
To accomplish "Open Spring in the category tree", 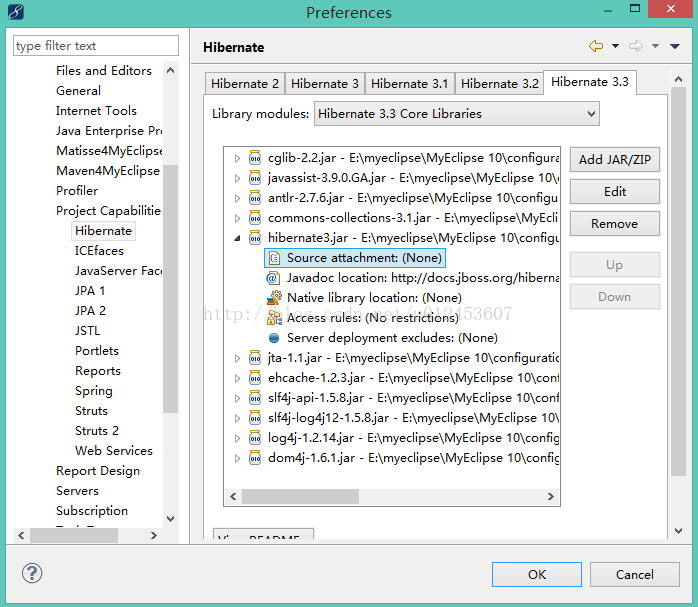I will coord(94,391).
